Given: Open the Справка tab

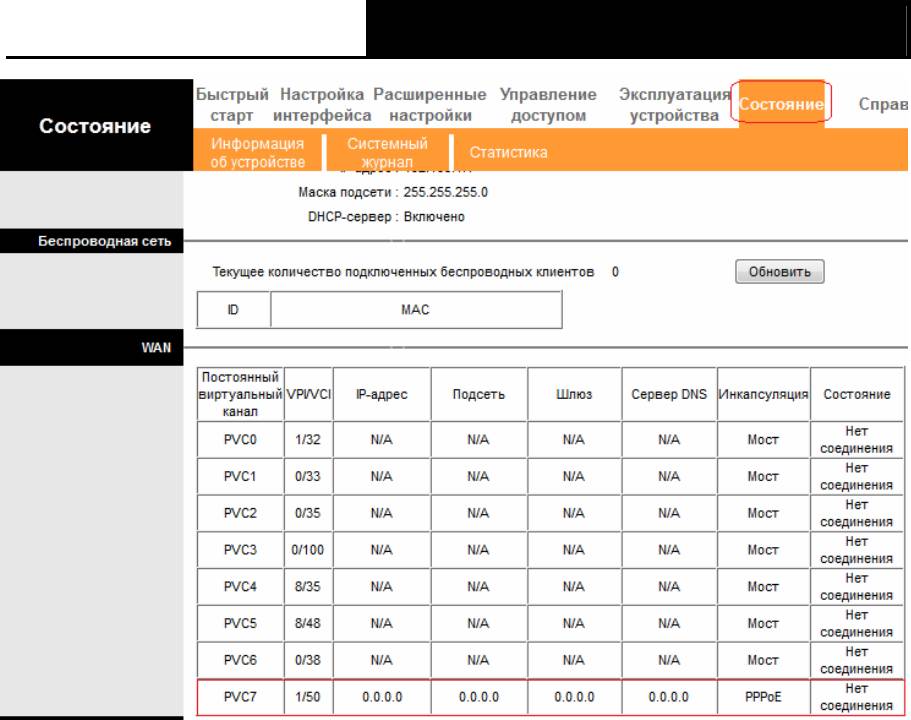Looking at the screenshot, I should coord(883,104).
